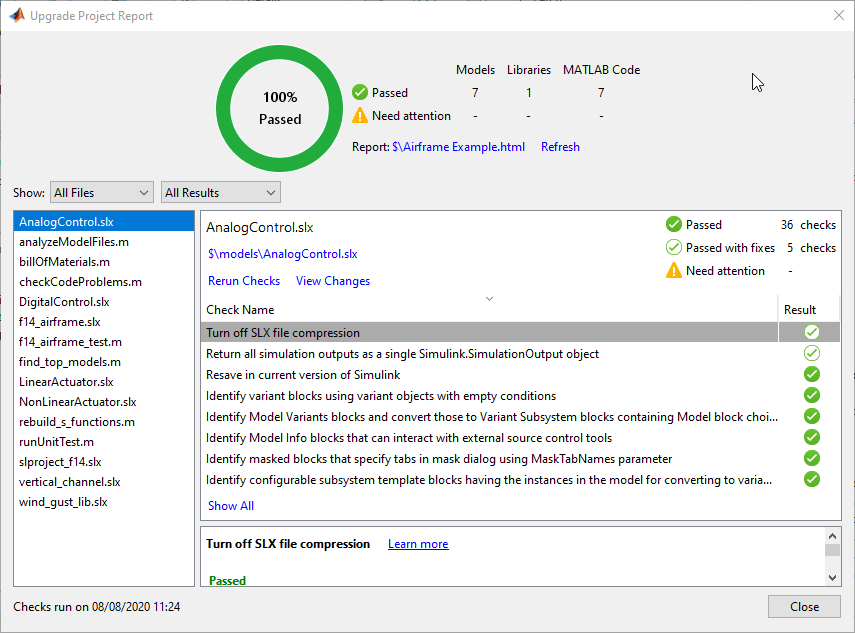Screen dimensions: 855x633
Task: Click the green Passed checkmark icon in summary
Action: pyautogui.click(x=360, y=93)
